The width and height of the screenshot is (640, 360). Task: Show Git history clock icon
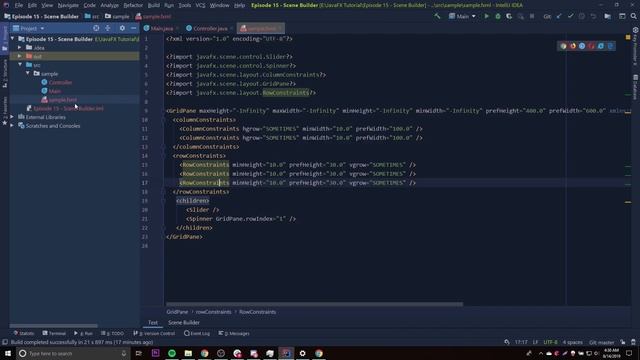click(582, 16)
